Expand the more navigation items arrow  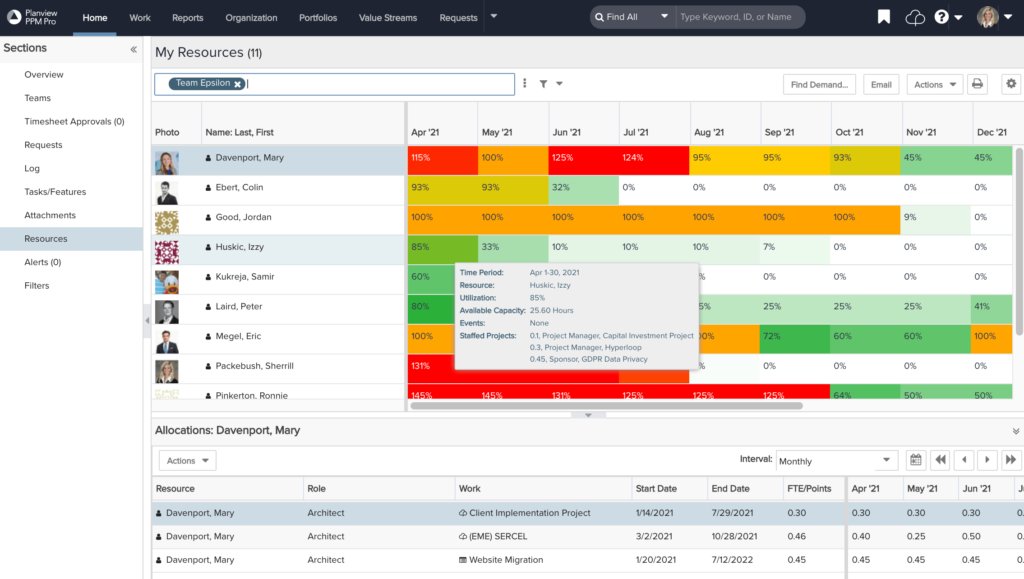pos(494,16)
